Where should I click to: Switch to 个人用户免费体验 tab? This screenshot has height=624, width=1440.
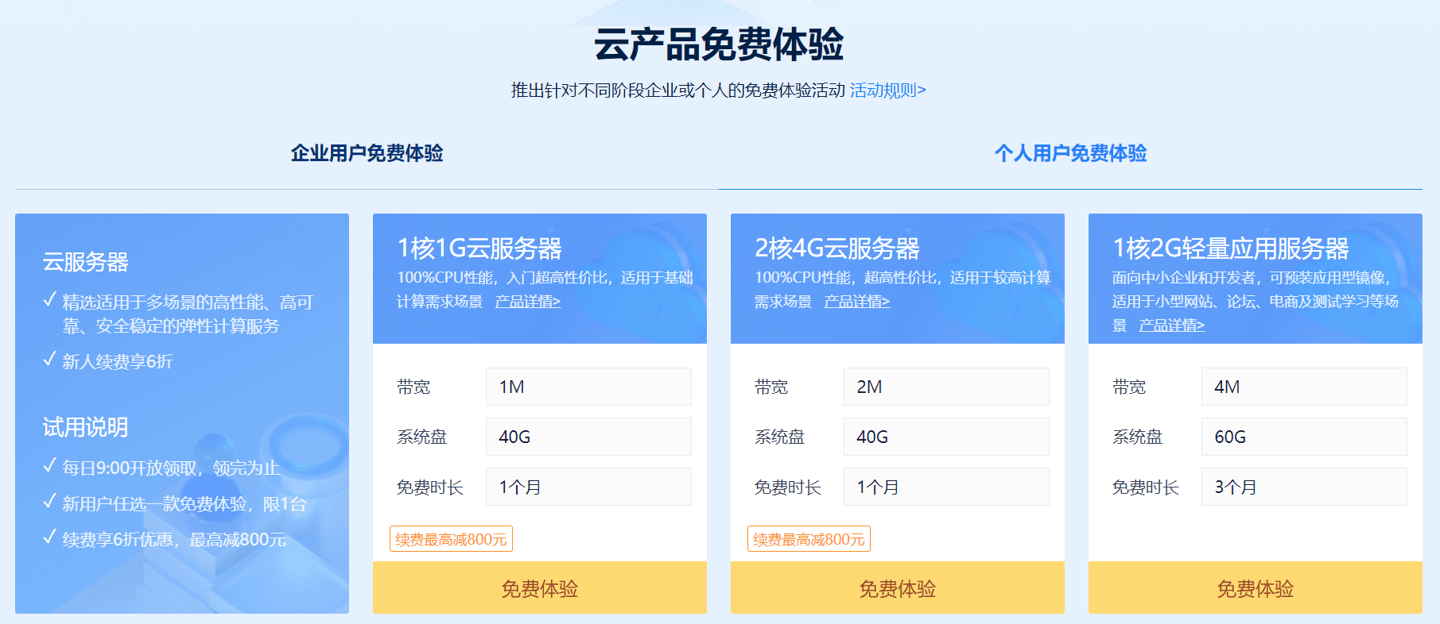[1071, 153]
